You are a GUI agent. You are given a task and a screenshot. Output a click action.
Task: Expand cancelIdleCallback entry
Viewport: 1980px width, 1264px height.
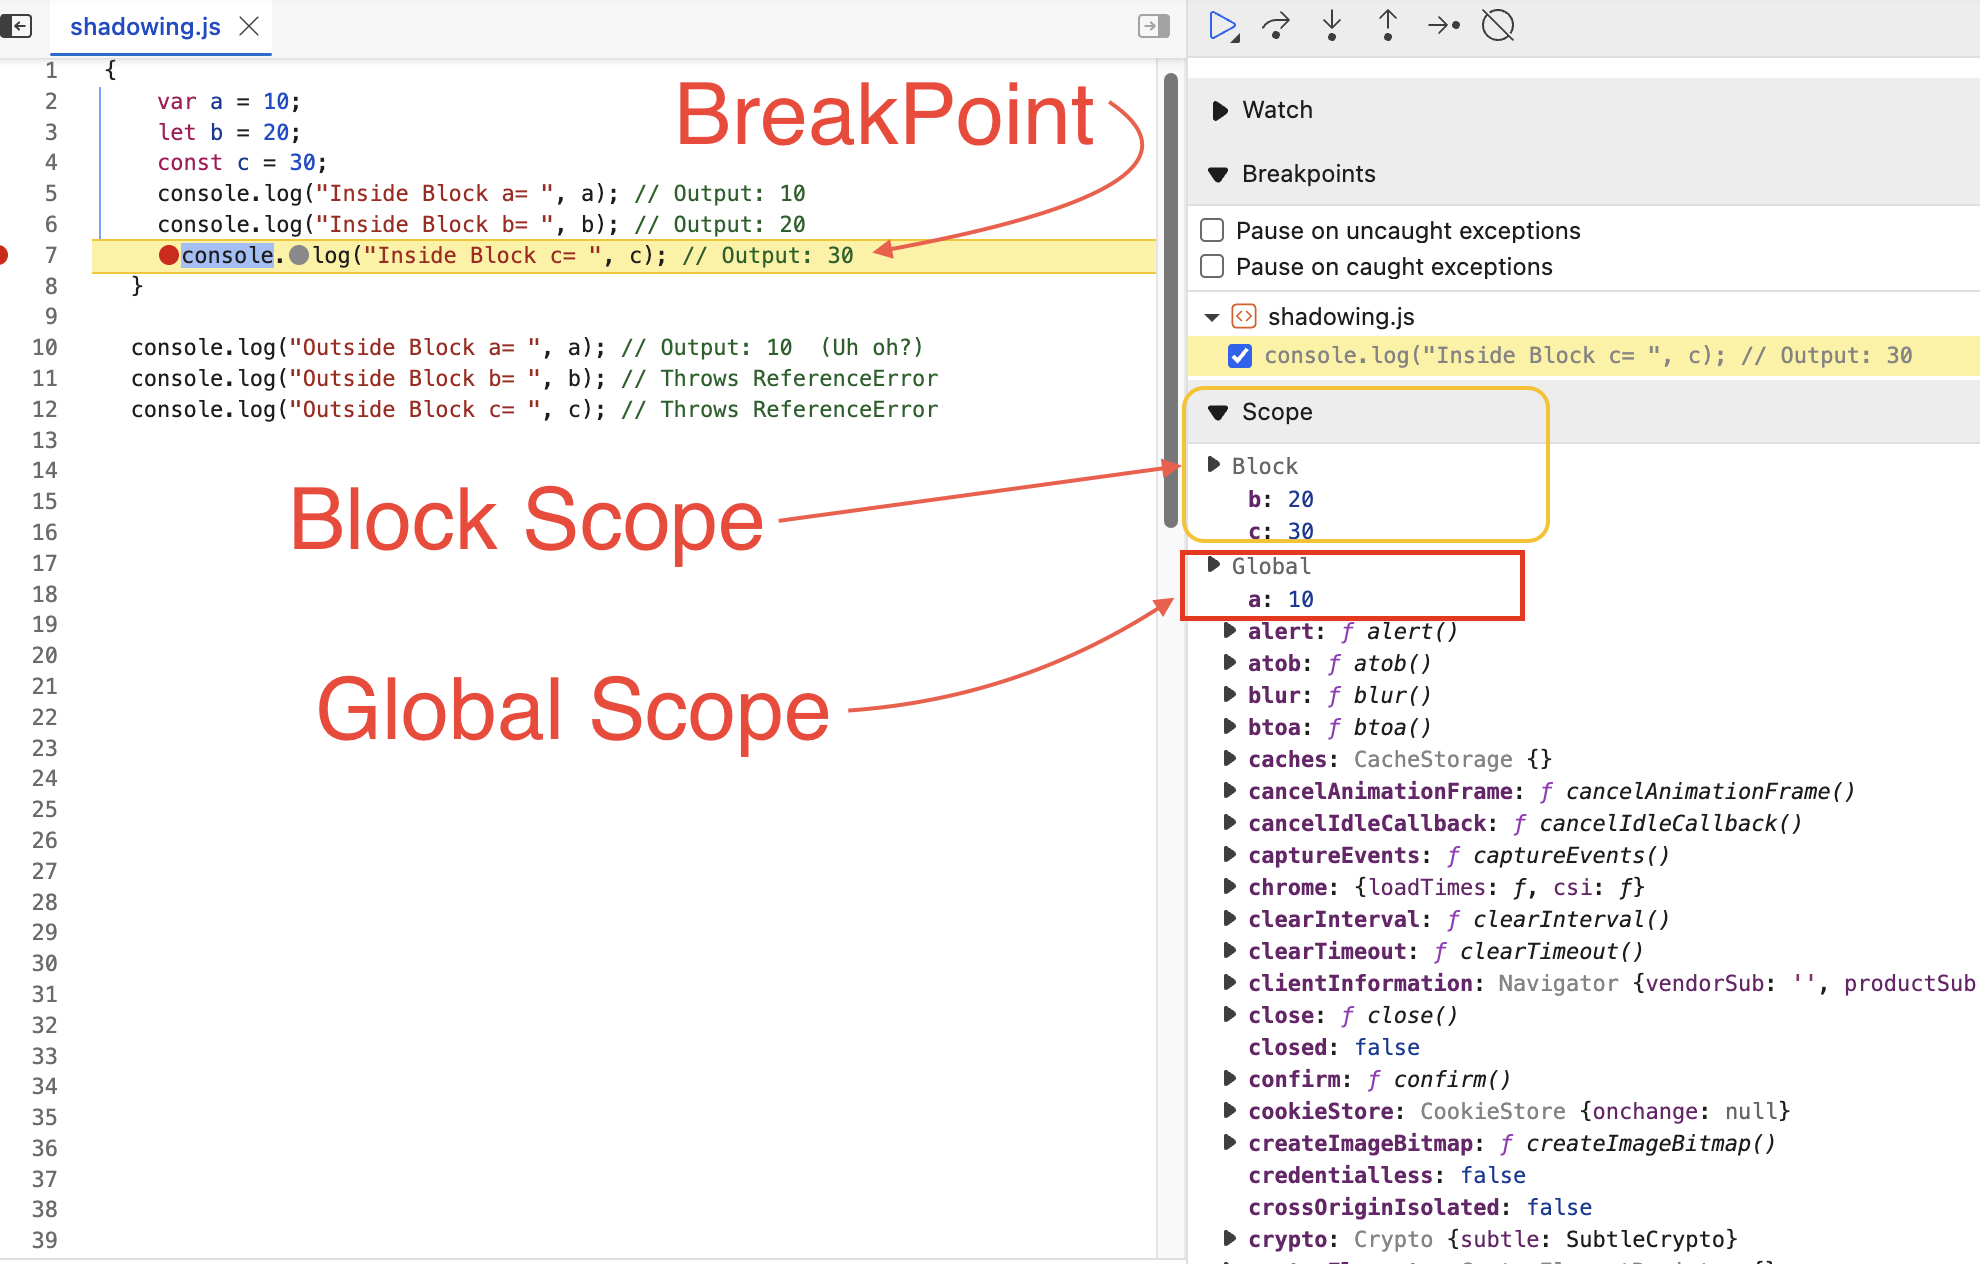[1229, 822]
